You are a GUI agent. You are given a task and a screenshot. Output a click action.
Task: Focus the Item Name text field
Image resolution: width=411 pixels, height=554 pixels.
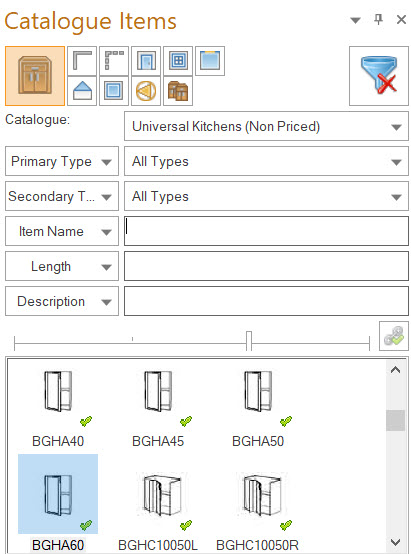click(266, 231)
